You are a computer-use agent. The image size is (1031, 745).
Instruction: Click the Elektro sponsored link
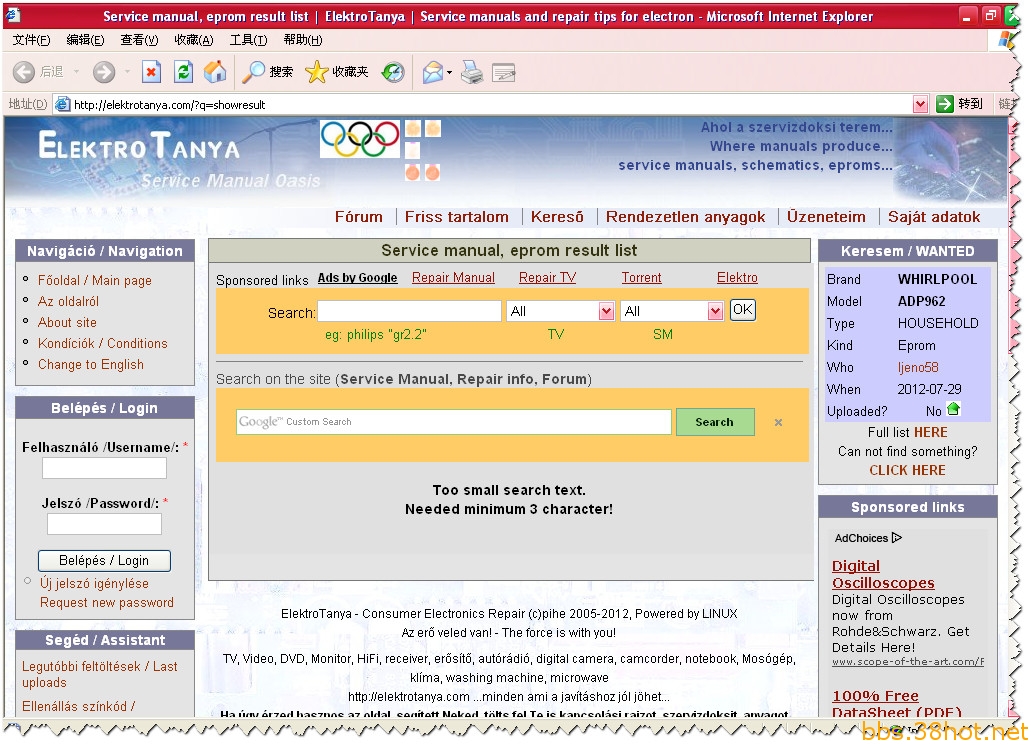pyautogui.click(x=737, y=277)
